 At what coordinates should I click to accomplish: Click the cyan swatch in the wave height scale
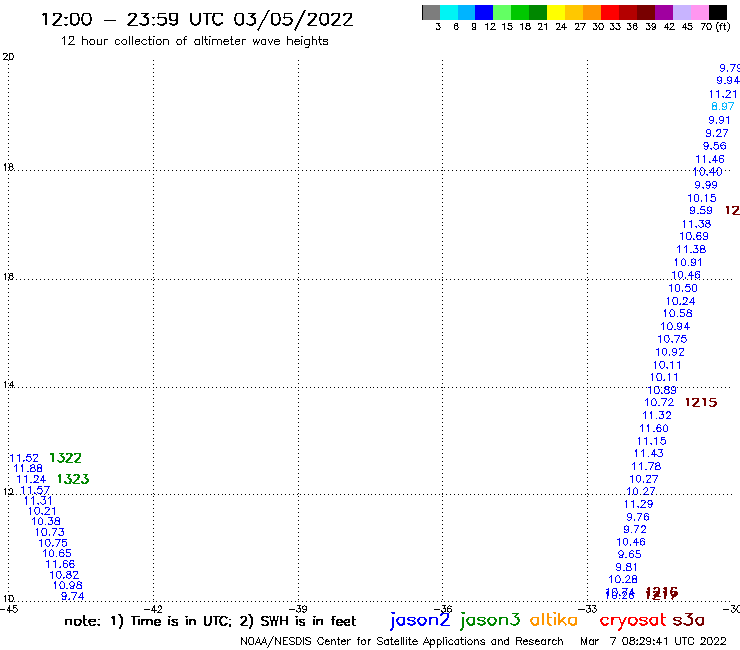449,12
